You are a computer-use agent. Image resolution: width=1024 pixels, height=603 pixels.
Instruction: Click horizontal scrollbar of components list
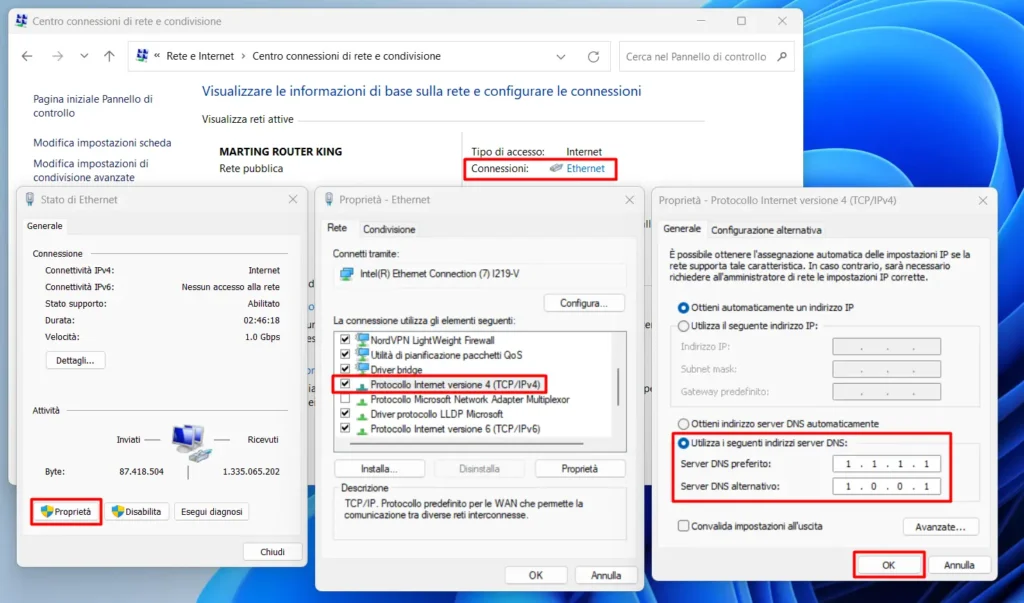(466, 444)
